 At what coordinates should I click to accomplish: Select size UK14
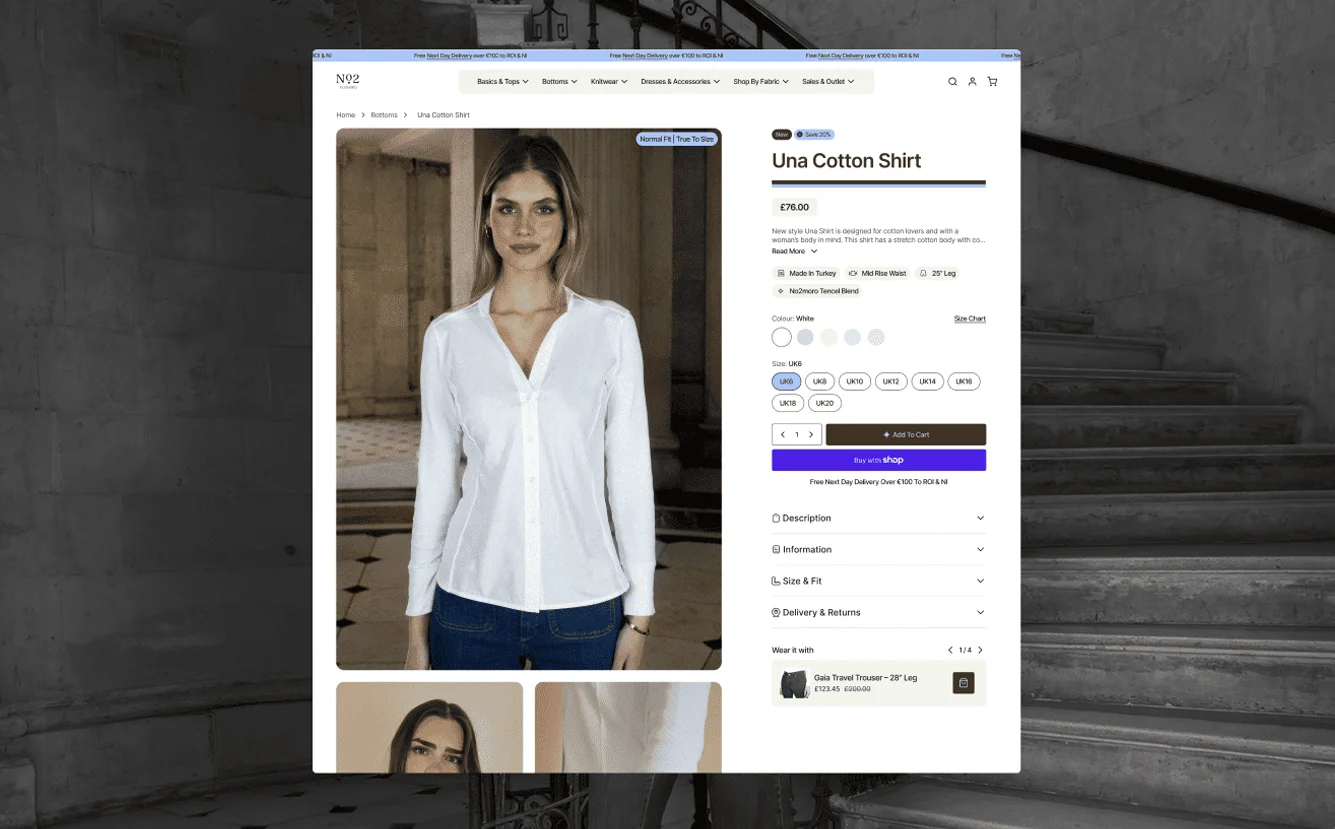point(927,381)
